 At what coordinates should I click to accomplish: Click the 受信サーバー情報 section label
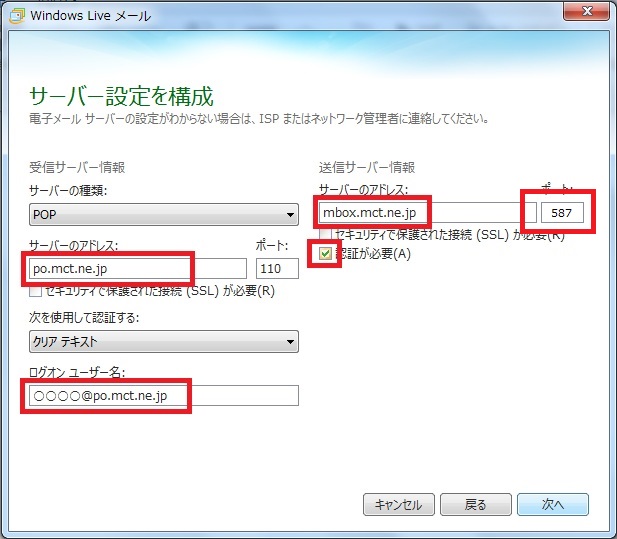click(x=77, y=168)
